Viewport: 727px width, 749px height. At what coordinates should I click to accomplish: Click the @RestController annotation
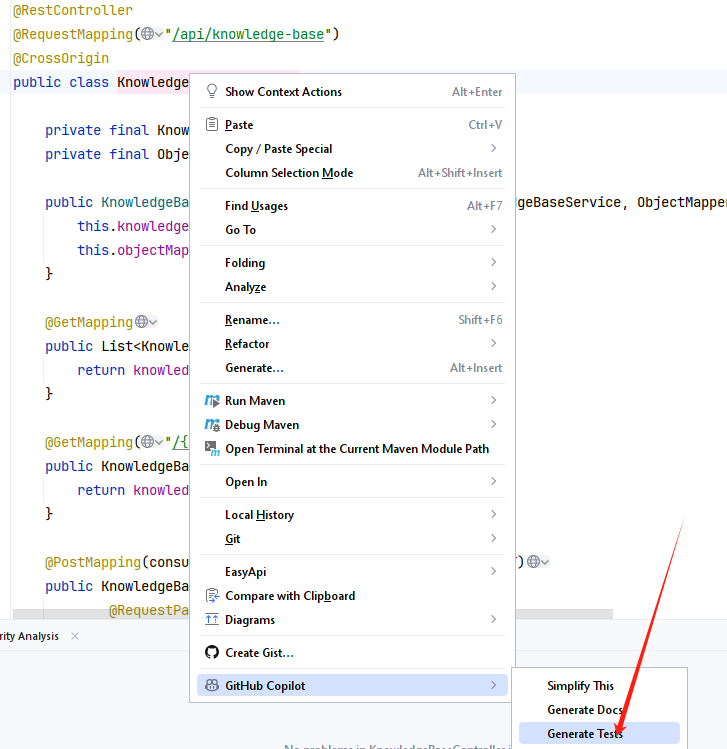(x=73, y=10)
